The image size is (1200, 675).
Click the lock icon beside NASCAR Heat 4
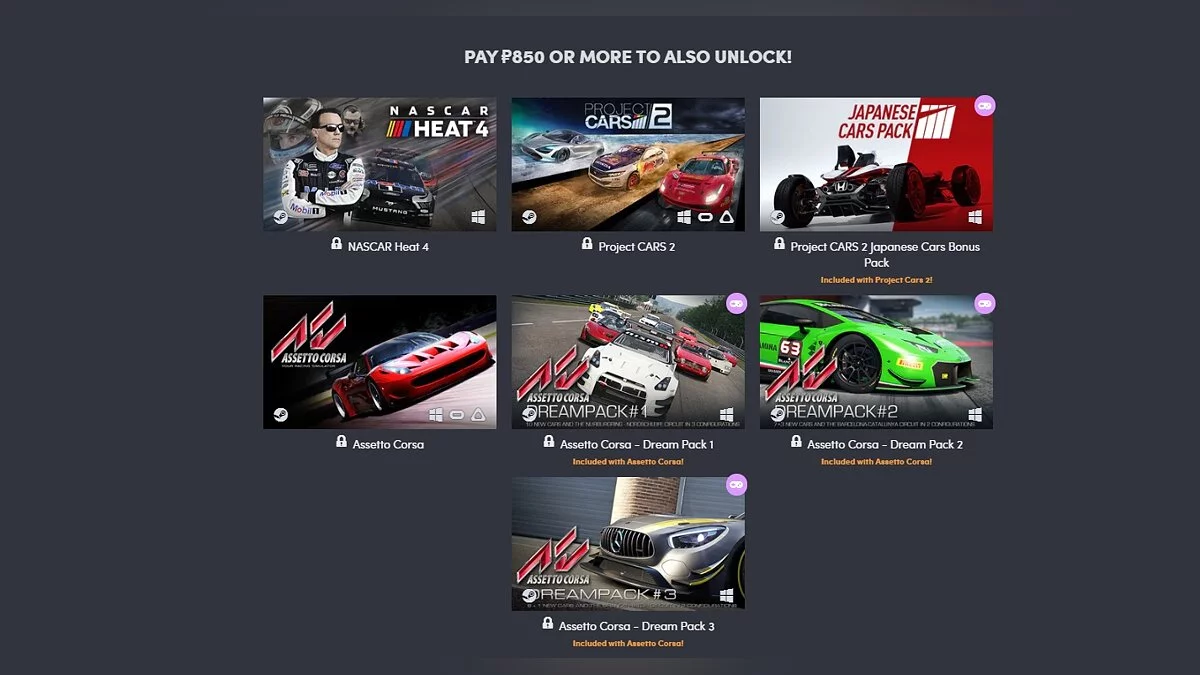click(337, 244)
